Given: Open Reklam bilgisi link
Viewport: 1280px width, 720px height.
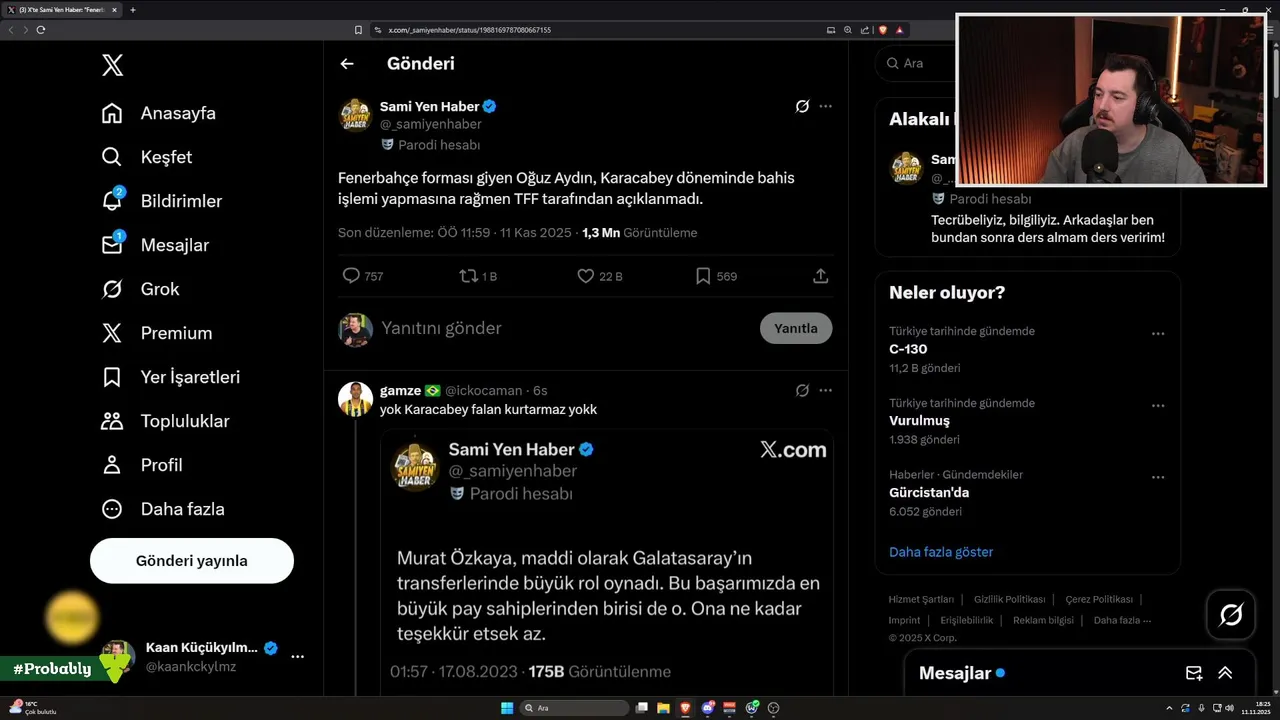Looking at the screenshot, I should coord(1043,620).
